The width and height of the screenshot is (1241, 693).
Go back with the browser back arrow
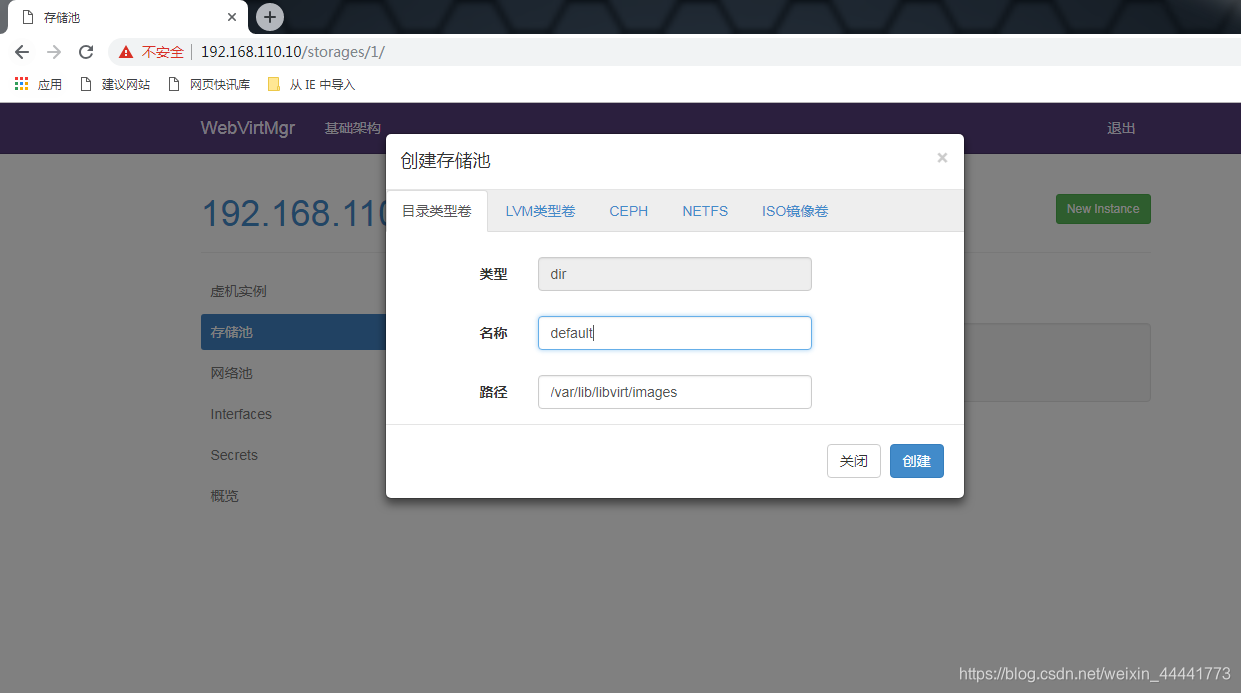21,52
